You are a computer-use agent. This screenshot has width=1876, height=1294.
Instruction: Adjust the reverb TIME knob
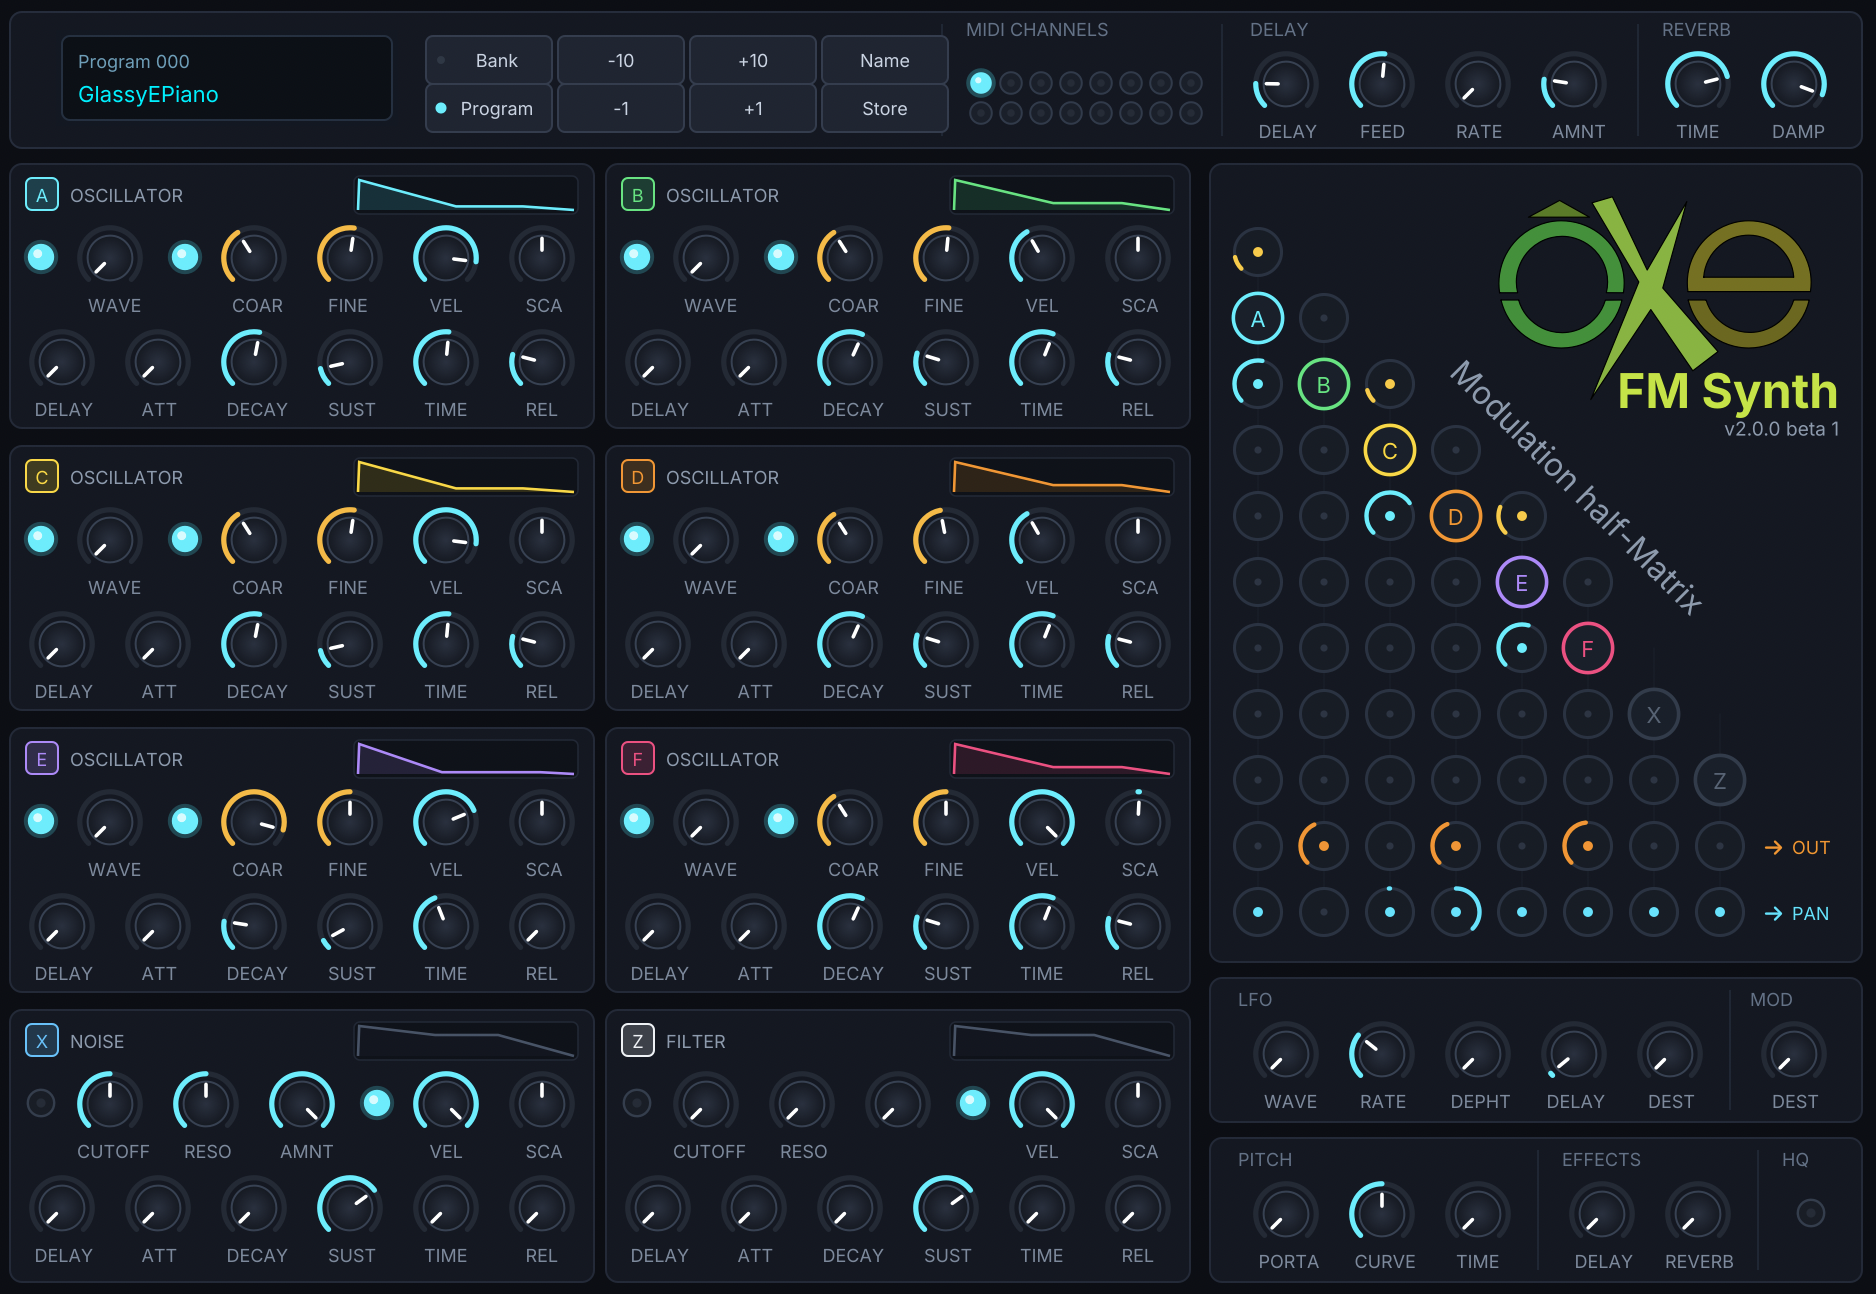click(x=1698, y=83)
